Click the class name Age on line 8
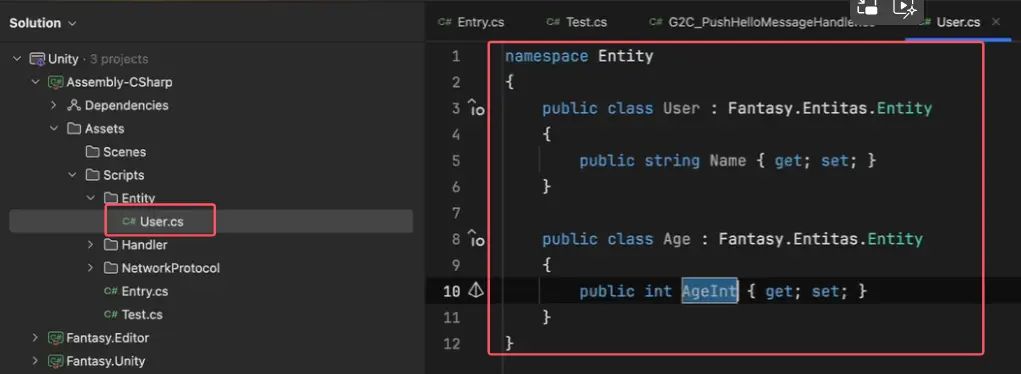Viewport: 1021px width, 374px height. click(x=677, y=239)
